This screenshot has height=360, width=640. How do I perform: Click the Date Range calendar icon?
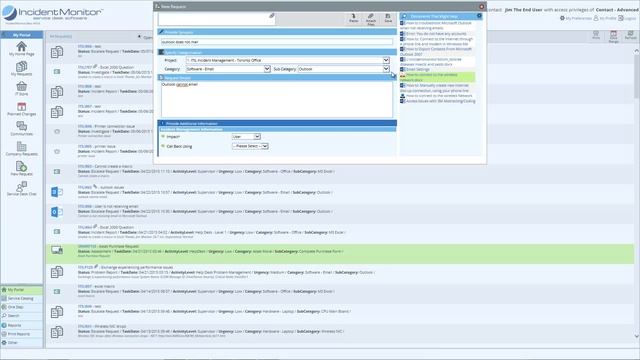coord(613,36)
